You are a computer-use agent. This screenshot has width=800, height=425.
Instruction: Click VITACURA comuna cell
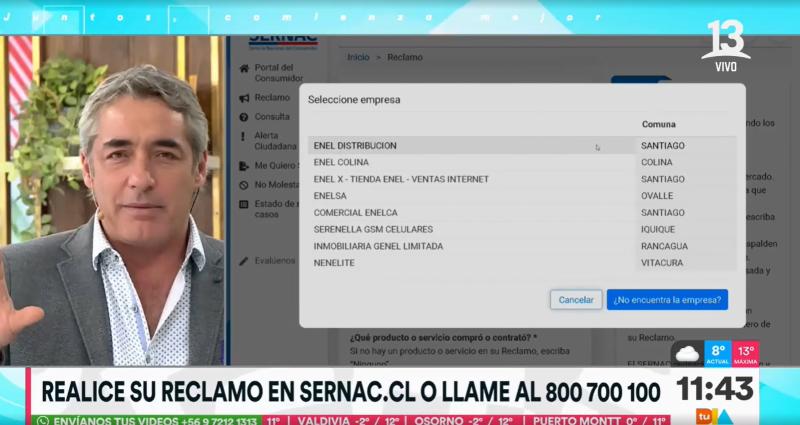coord(662,263)
